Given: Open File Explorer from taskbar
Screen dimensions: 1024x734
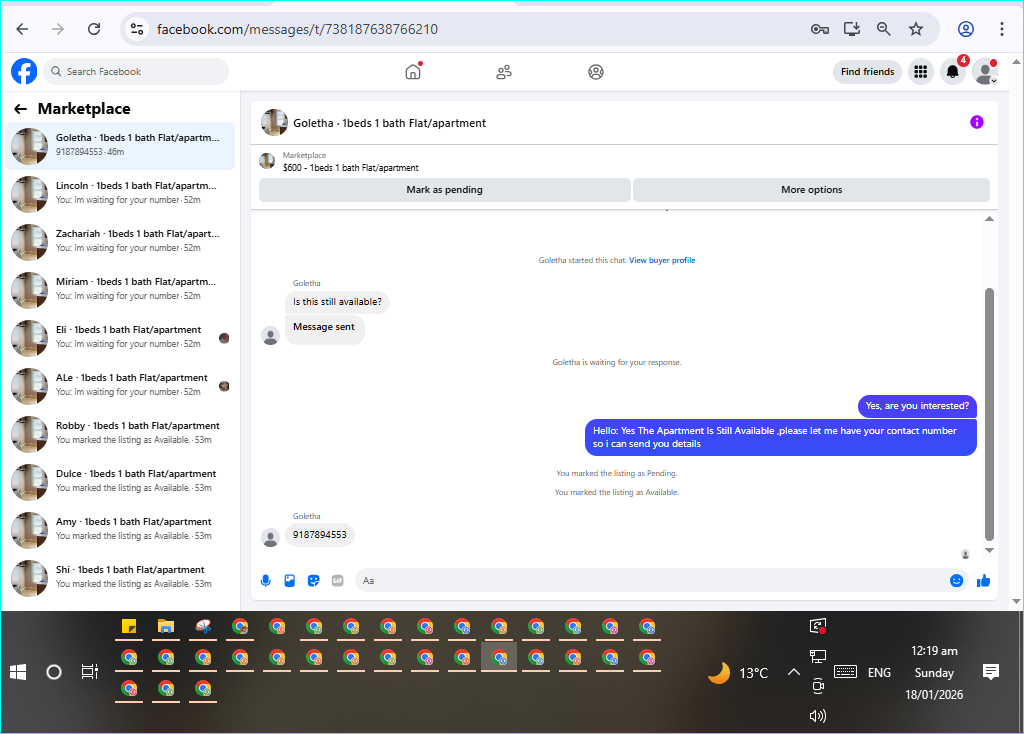Looking at the screenshot, I should coord(166,627).
